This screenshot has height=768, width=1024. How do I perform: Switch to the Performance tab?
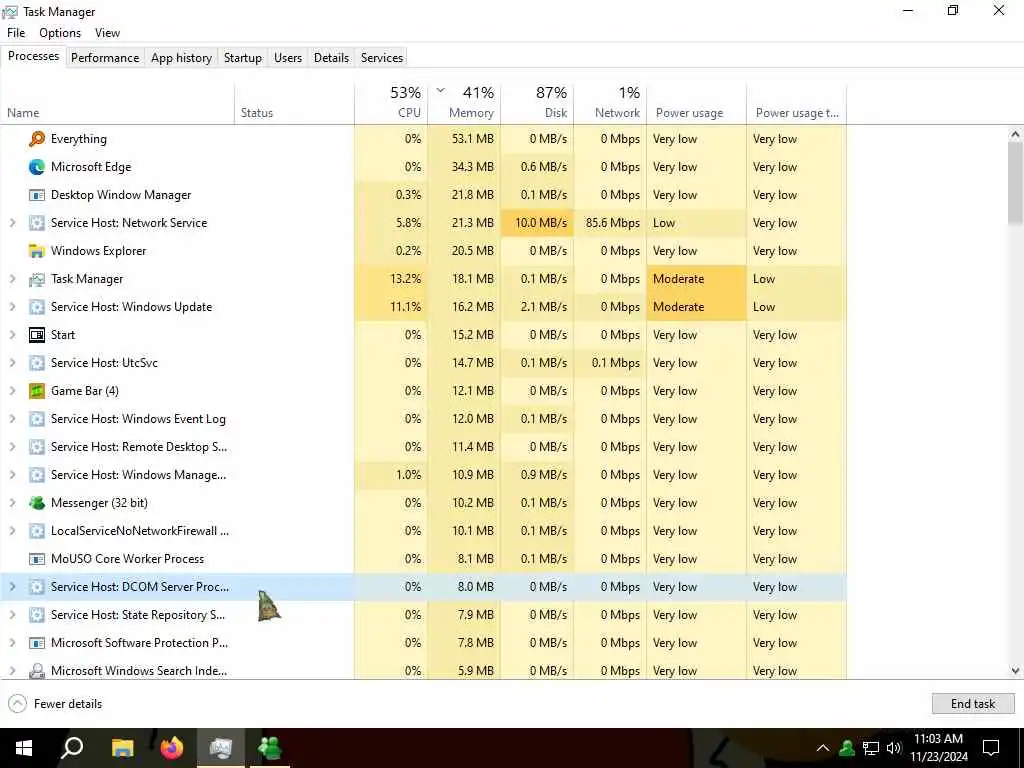105,57
